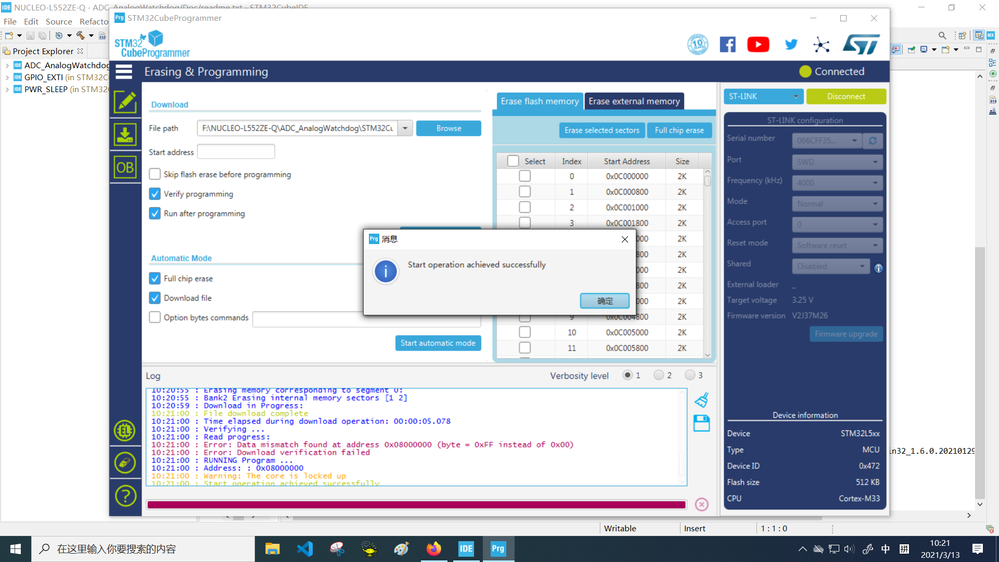
Task: Open the Source menu in STM32CubeIDE
Action: [59, 22]
